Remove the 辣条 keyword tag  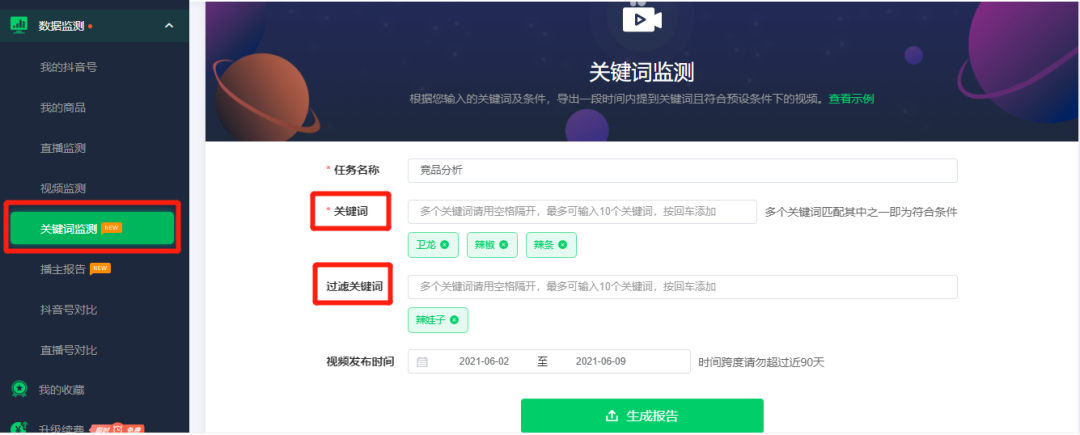tap(563, 245)
